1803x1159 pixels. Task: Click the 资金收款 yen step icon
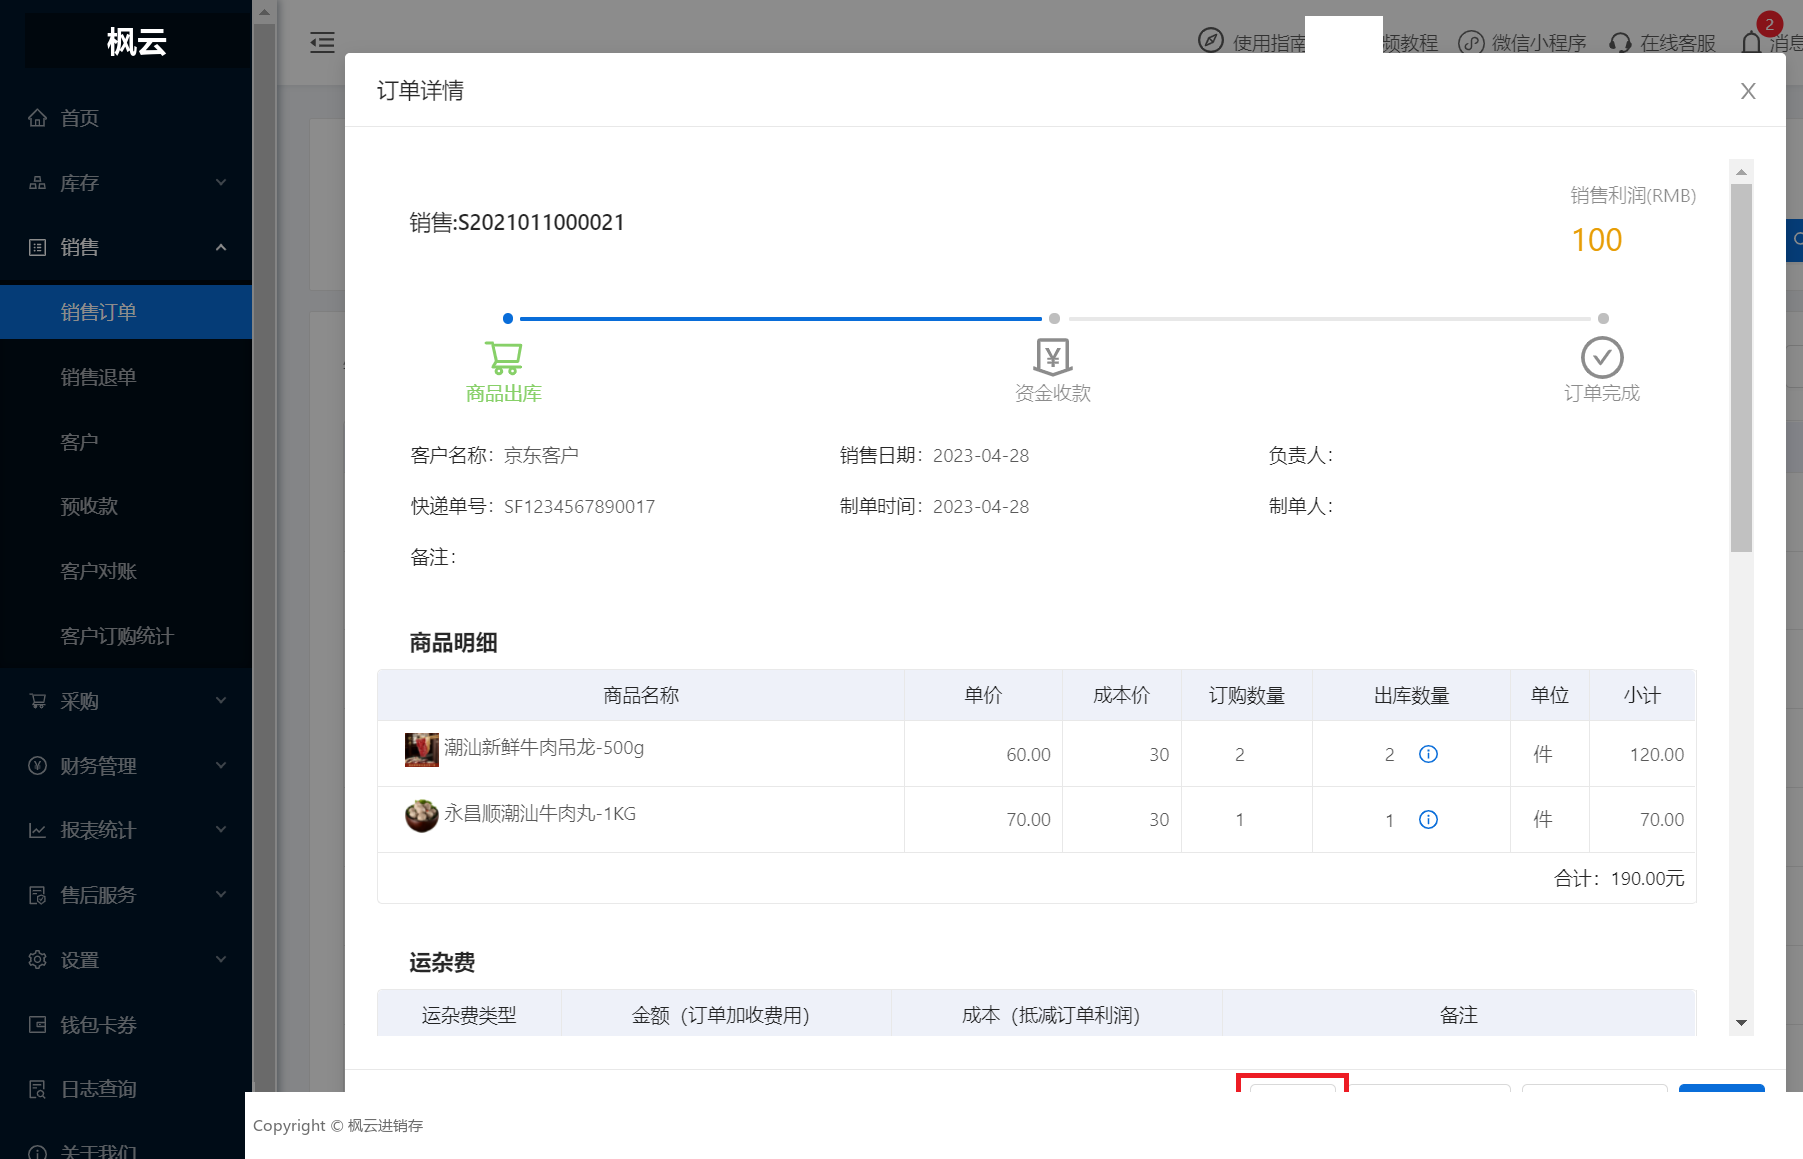[x=1053, y=357]
